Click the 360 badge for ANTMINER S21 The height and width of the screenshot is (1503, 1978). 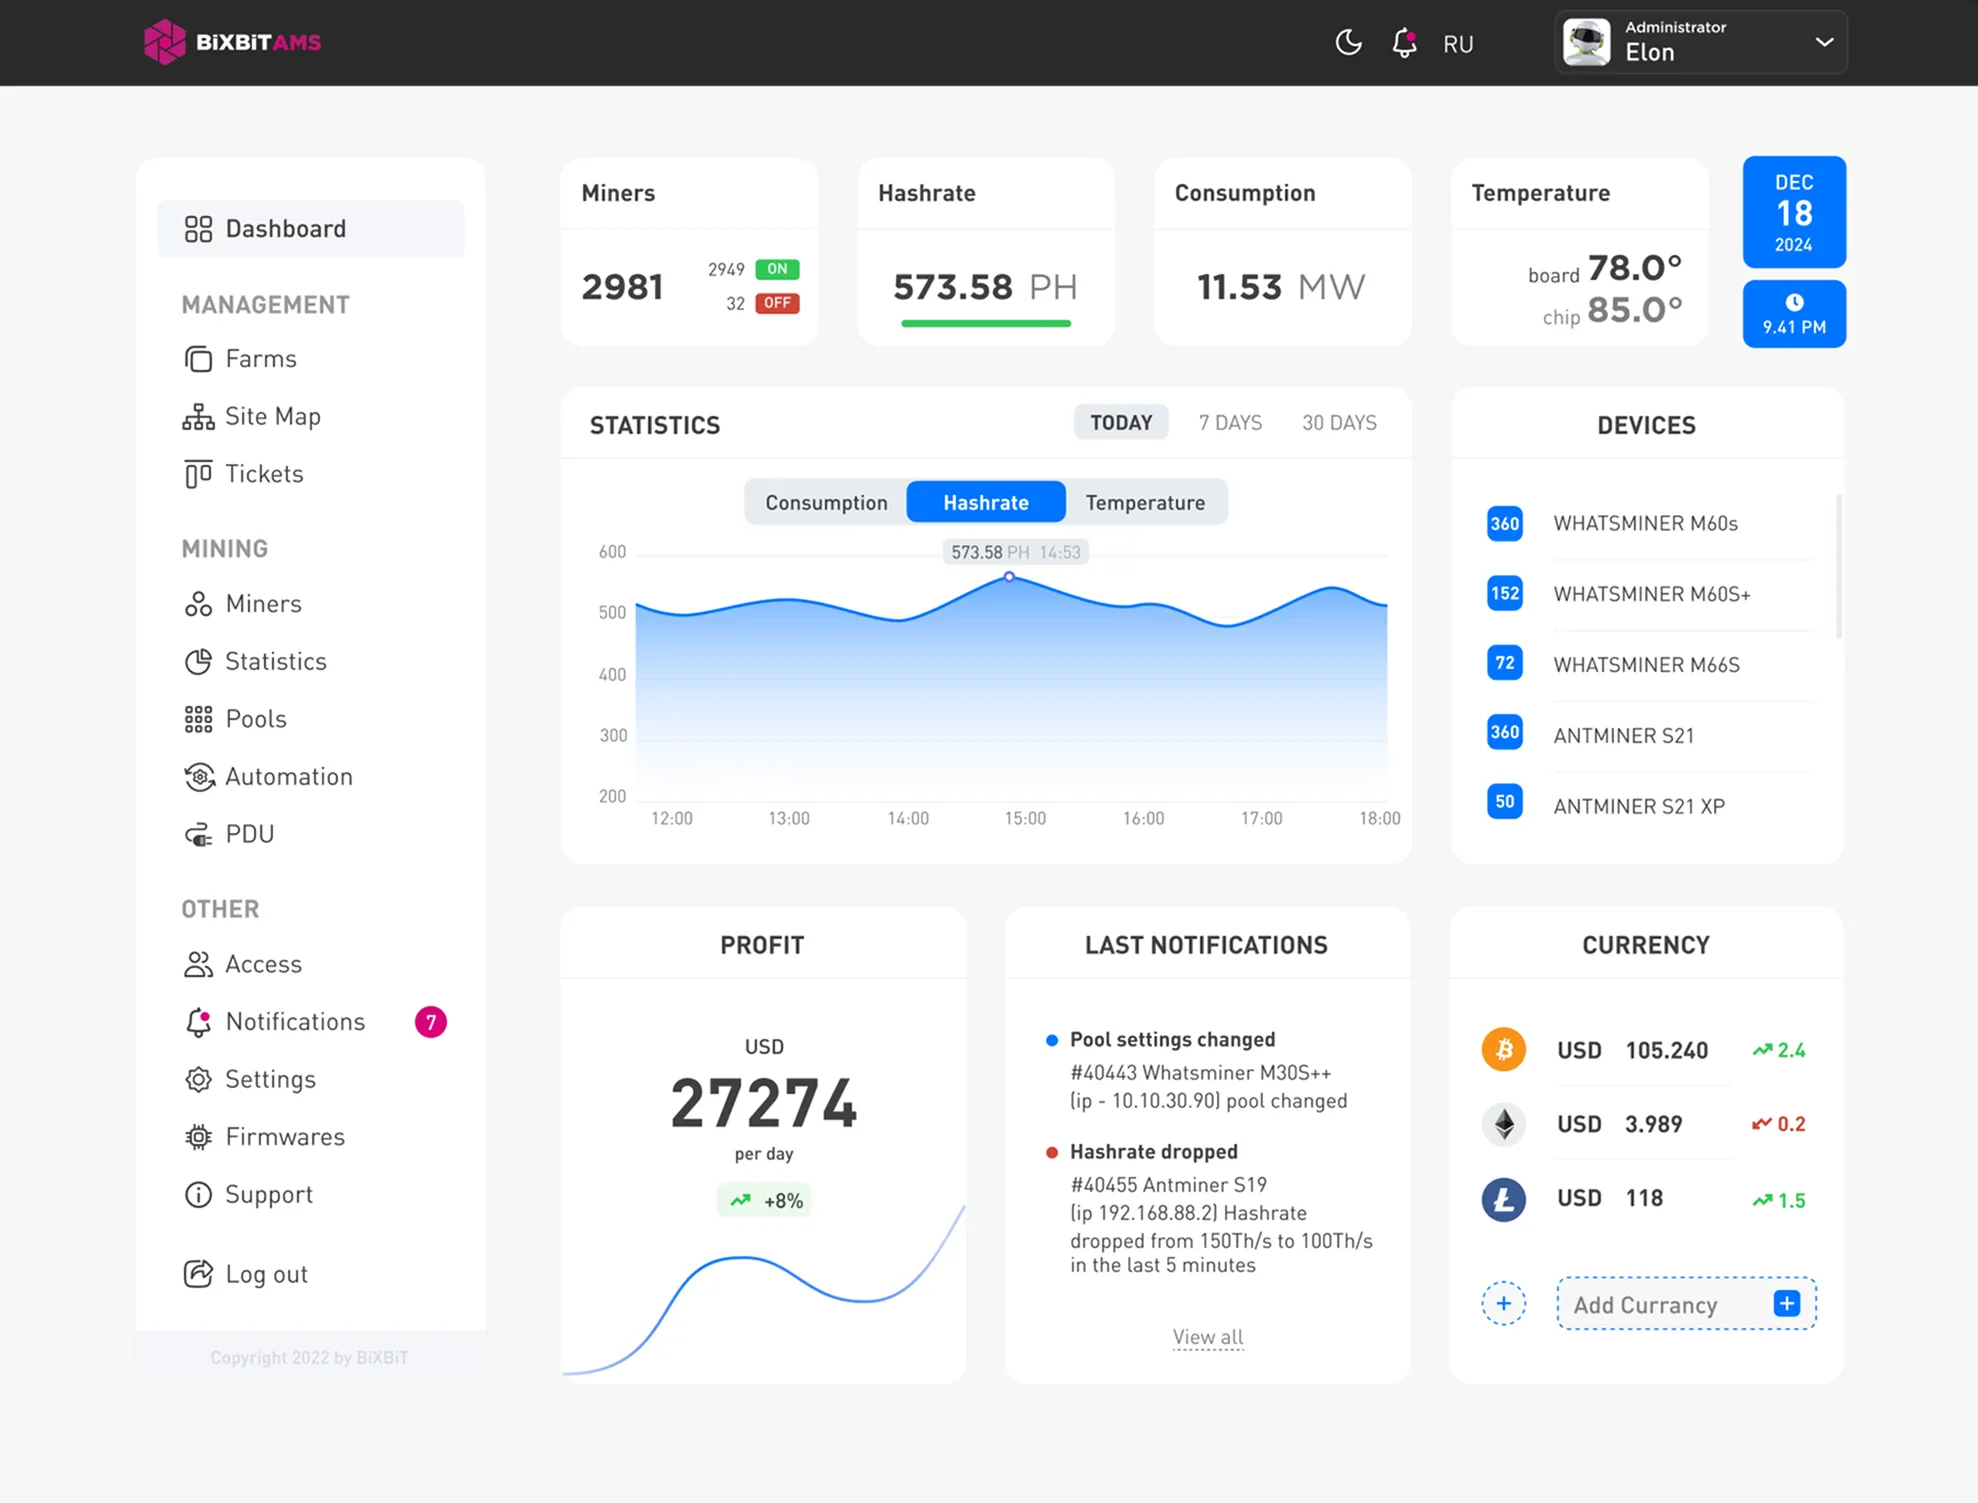1505,732
